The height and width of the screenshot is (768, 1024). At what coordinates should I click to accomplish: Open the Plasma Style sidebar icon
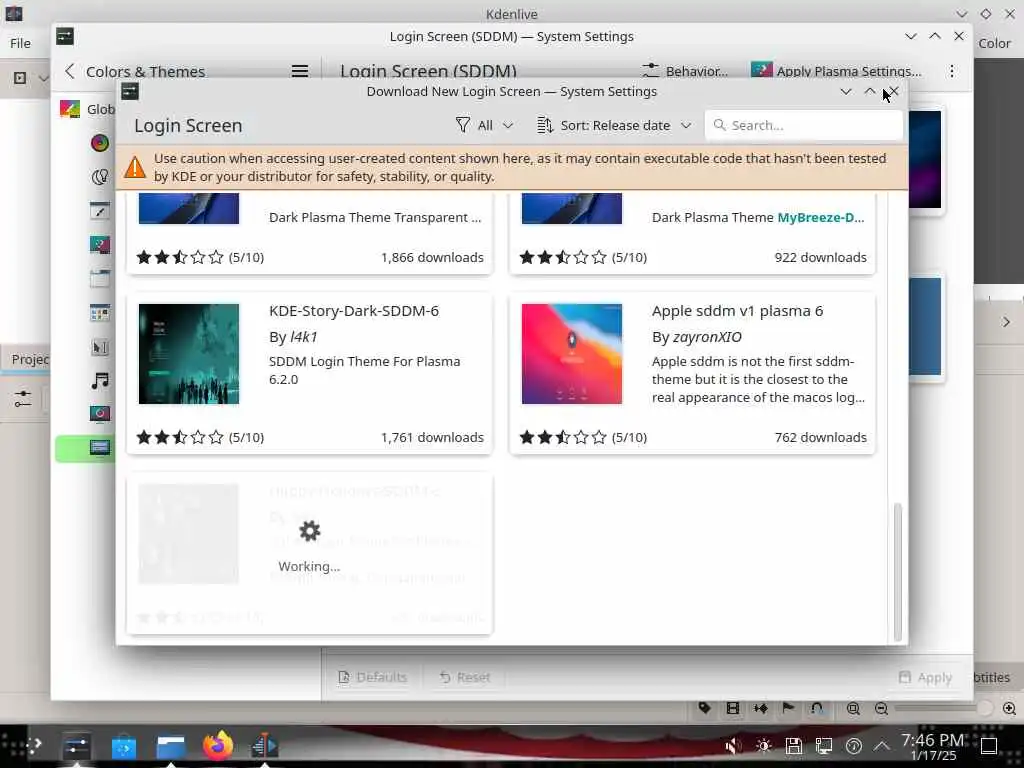(x=99, y=244)
